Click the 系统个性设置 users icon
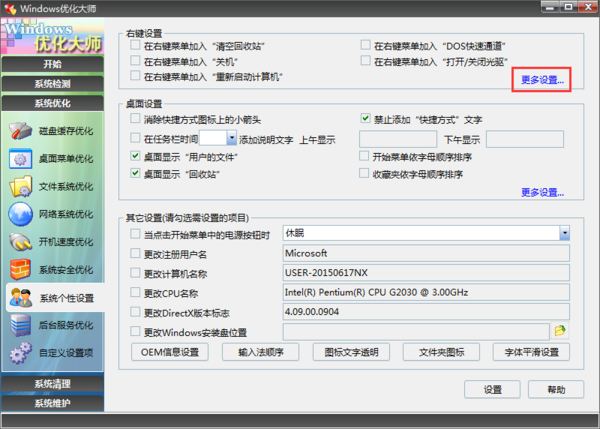 (x=21, y=298)
